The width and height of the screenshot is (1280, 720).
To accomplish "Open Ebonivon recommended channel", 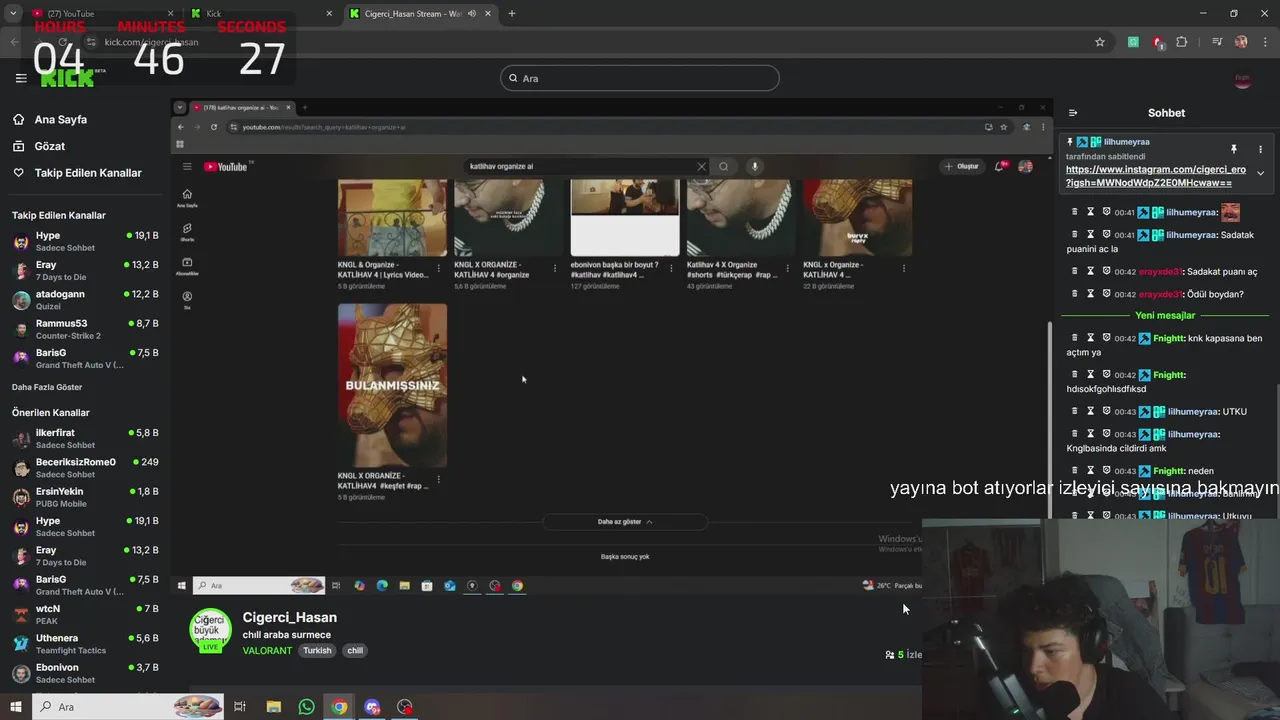I will 85,673.
